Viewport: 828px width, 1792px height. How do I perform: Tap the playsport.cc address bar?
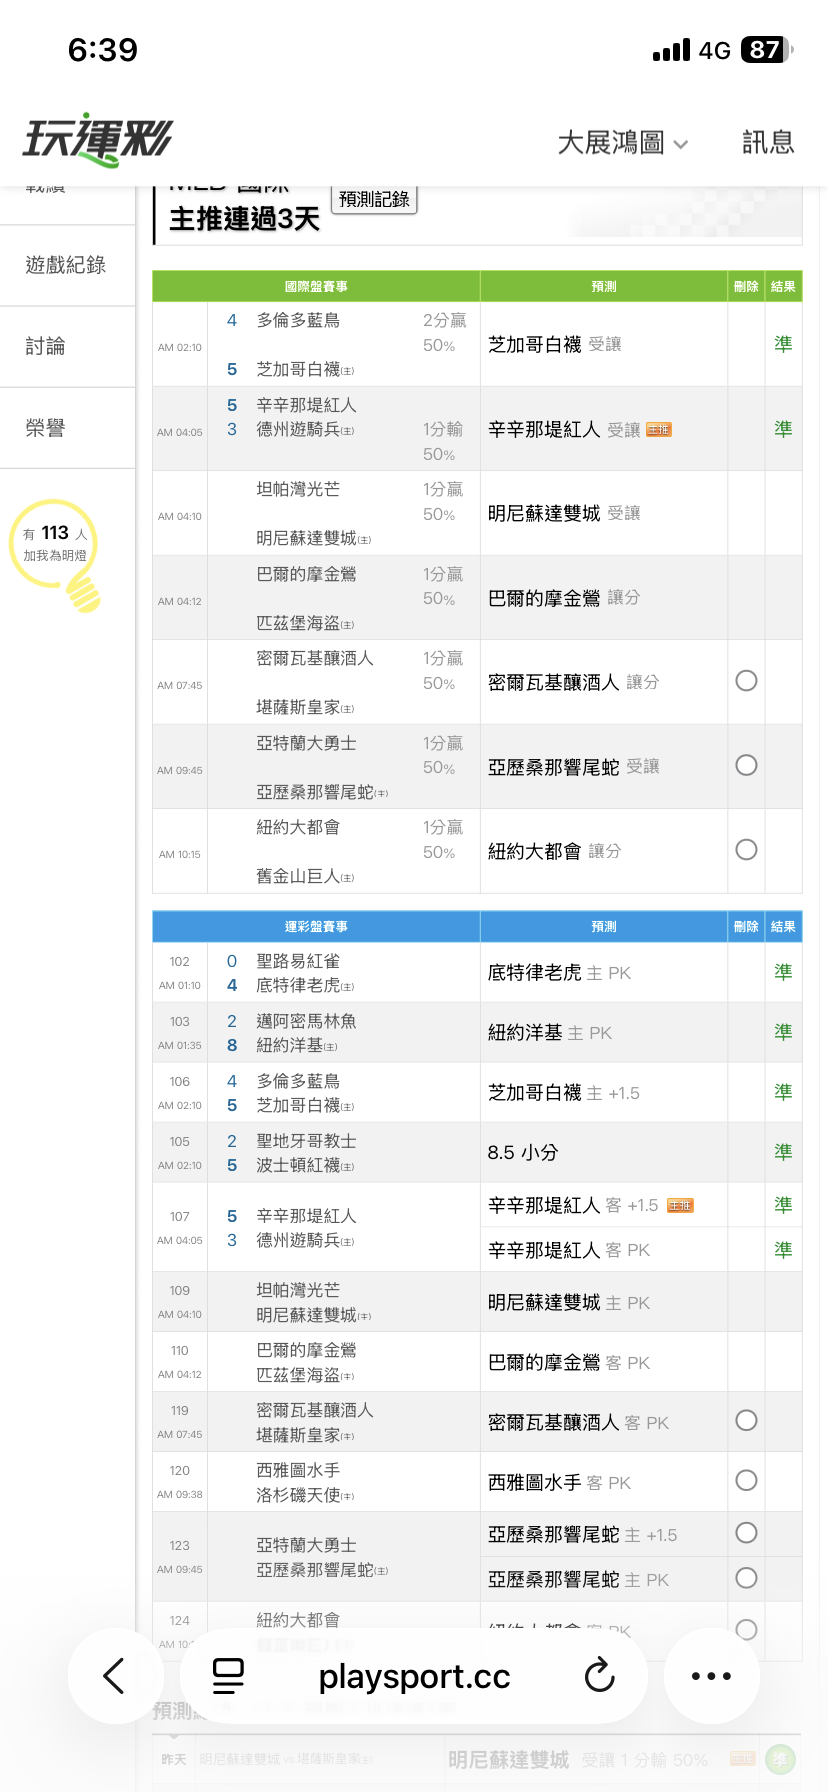click(x=414, y=1676)
